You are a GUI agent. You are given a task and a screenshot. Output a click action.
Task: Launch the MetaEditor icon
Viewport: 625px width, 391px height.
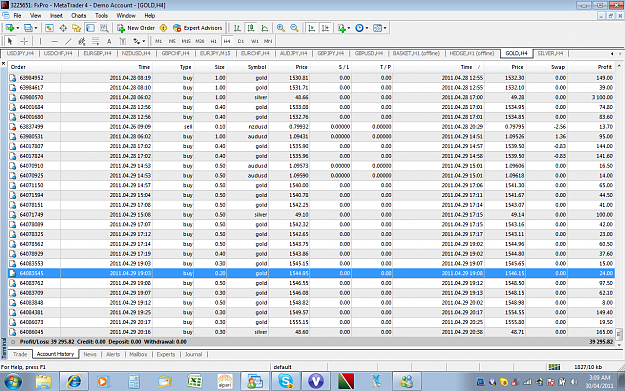point(163,28)
